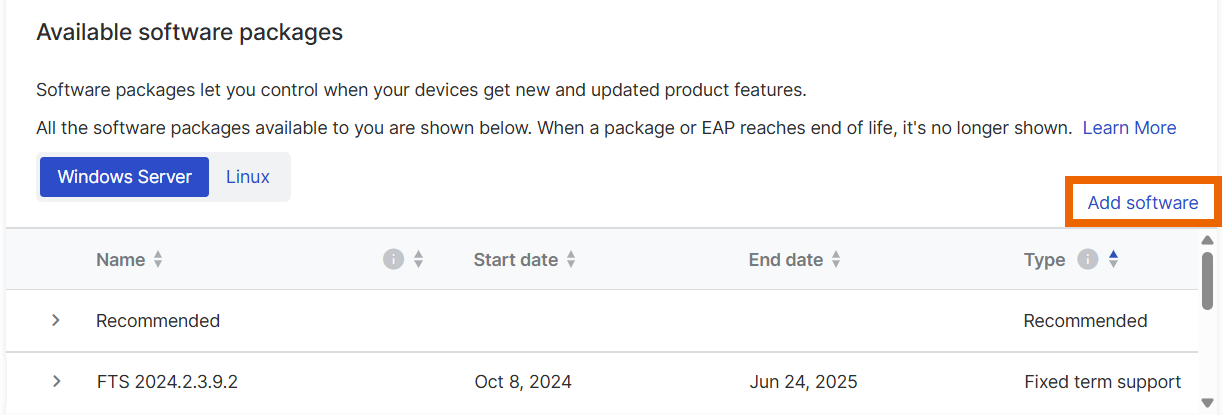Open the Learn More link
This screenshot has width=1230, height=415.
[1129, 128]
